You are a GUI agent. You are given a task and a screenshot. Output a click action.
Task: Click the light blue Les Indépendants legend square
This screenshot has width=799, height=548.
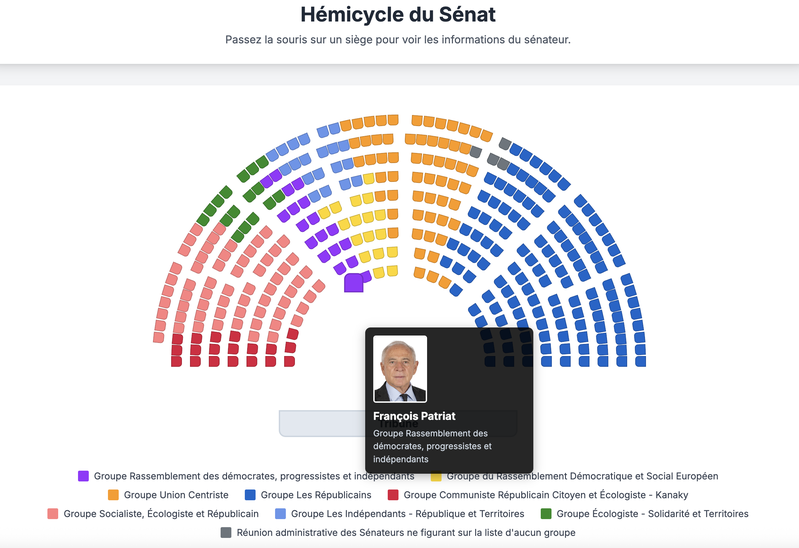coord(280,514)
